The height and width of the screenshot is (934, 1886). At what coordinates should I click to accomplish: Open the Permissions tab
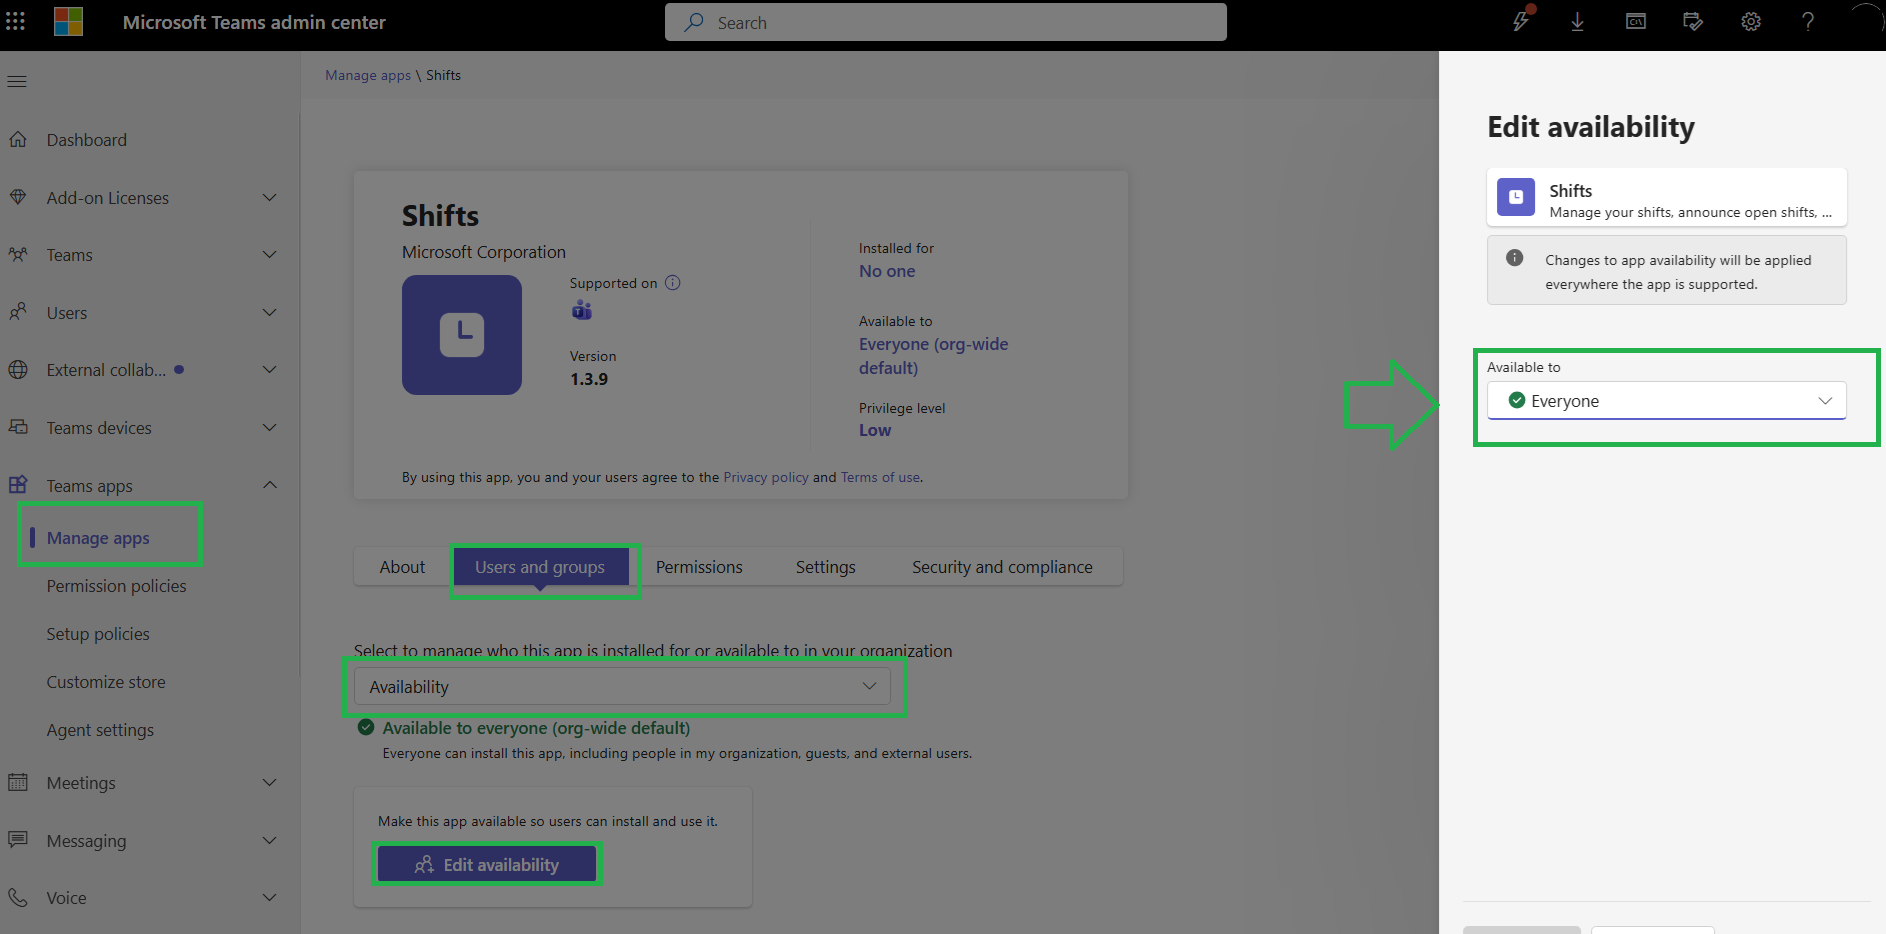[699, 567]
